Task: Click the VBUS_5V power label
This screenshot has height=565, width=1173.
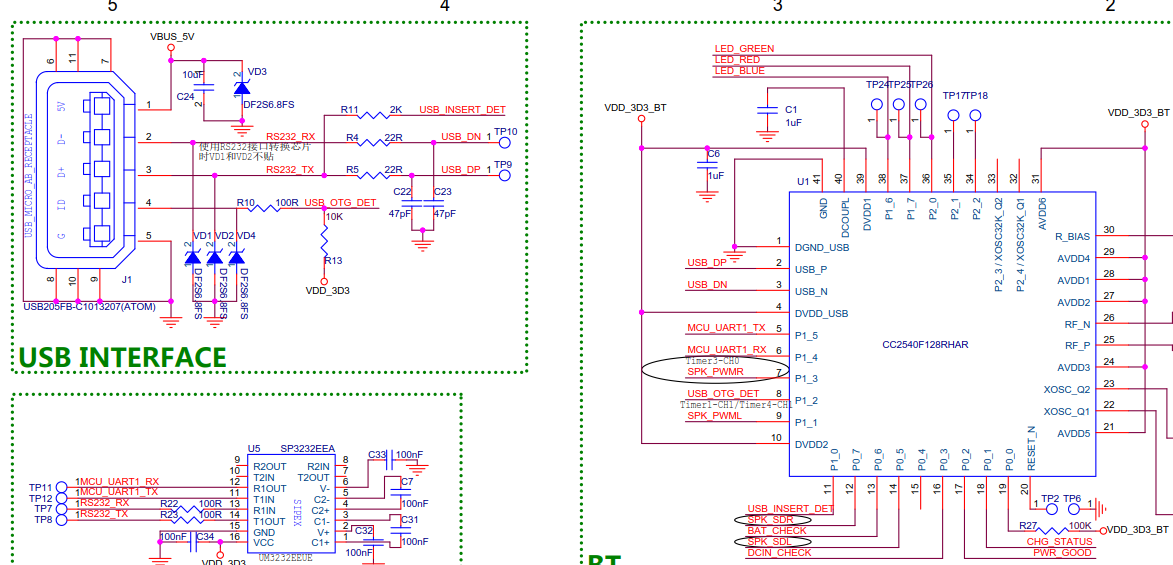Action: (173, 36)
